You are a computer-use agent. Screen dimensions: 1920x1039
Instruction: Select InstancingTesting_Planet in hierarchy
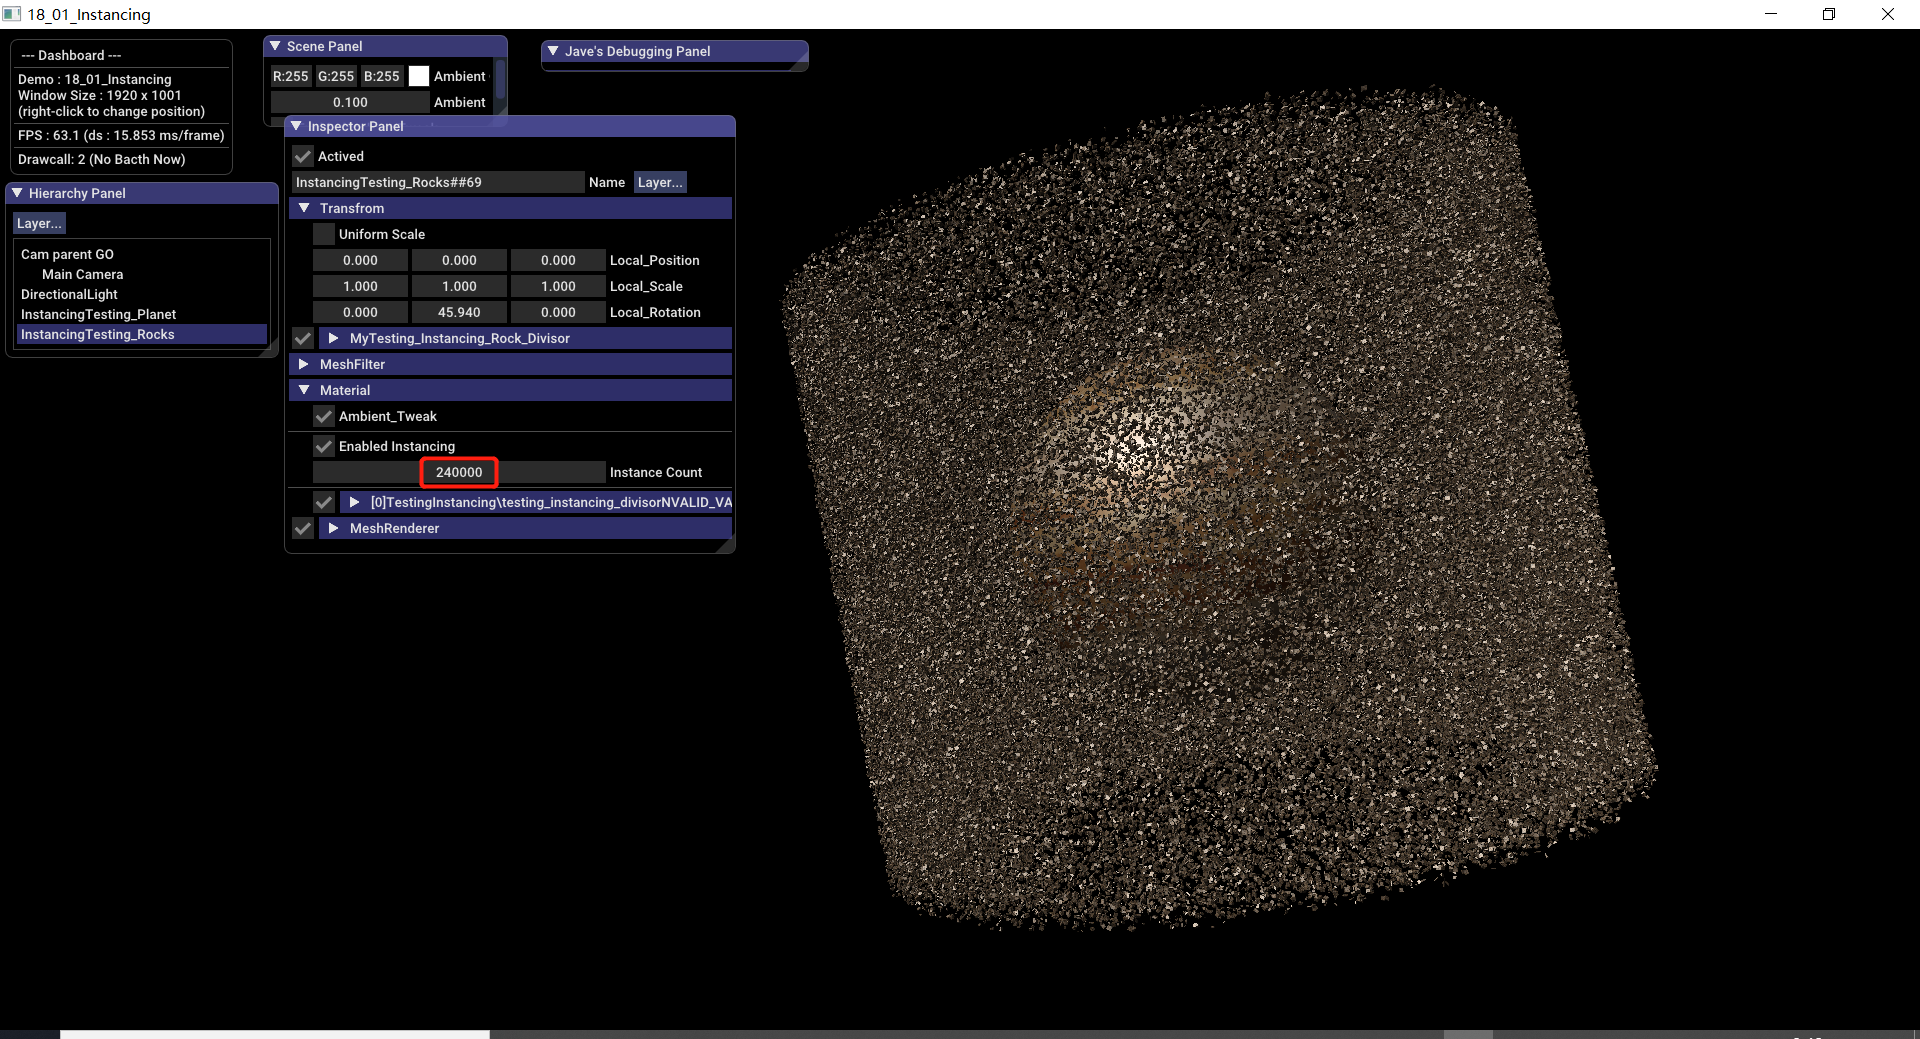(98, 314)
